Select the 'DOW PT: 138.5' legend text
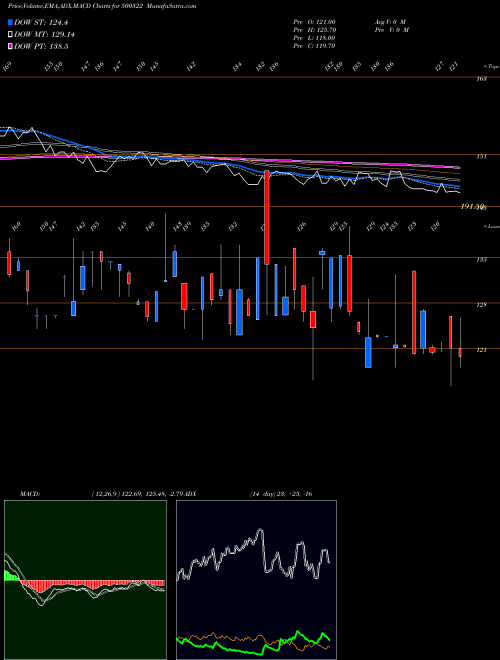Image resolution: width=500 pixels, height=660 pixels. point(41,46)
